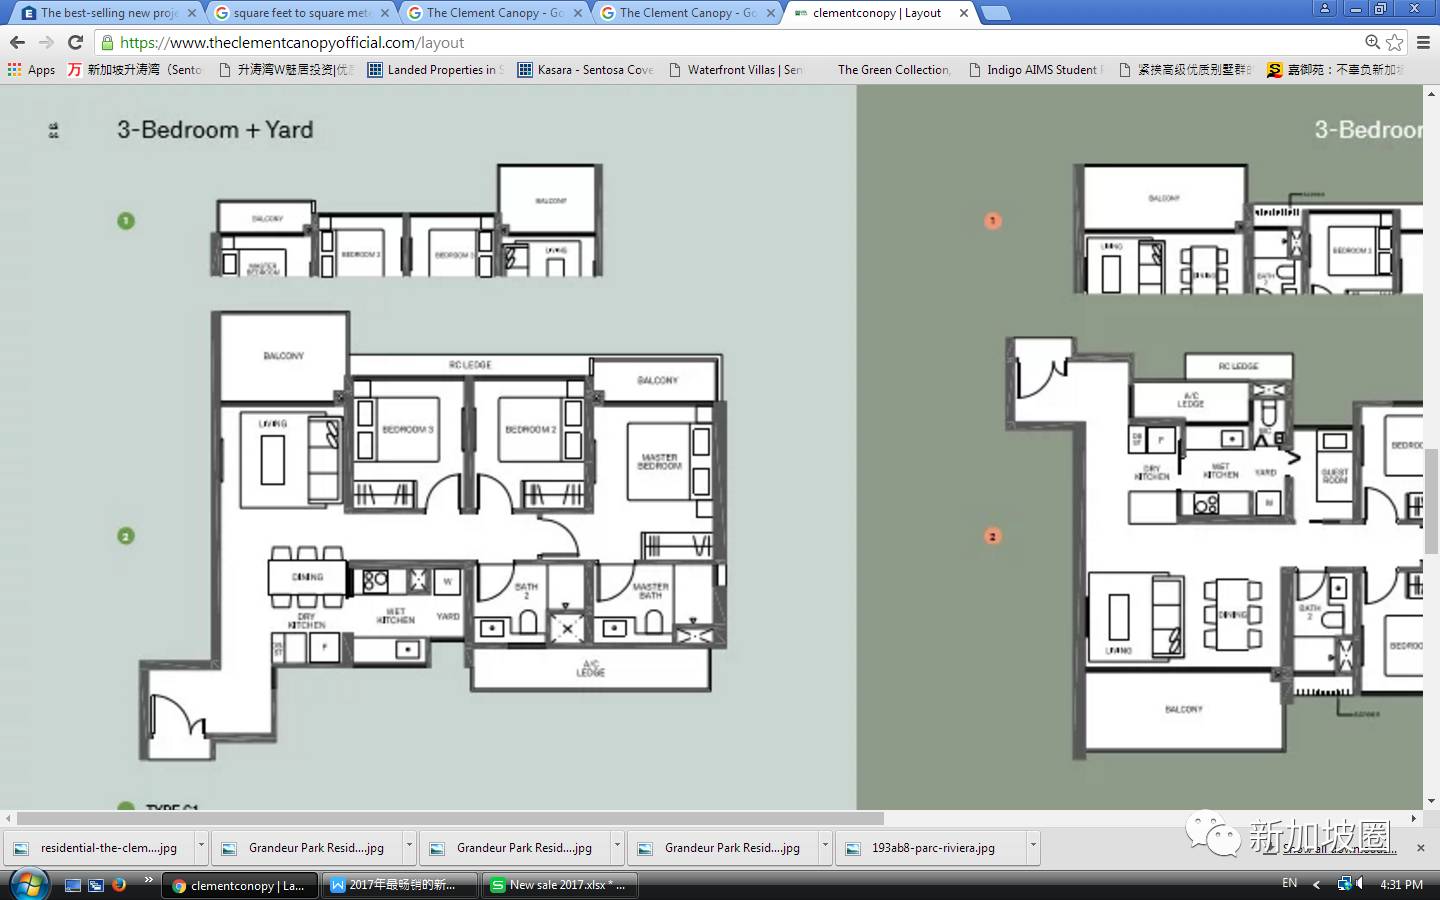The width and height of the screenshot is (1440, 900).
Task: Reload the current page
Action: coord(75,42)
